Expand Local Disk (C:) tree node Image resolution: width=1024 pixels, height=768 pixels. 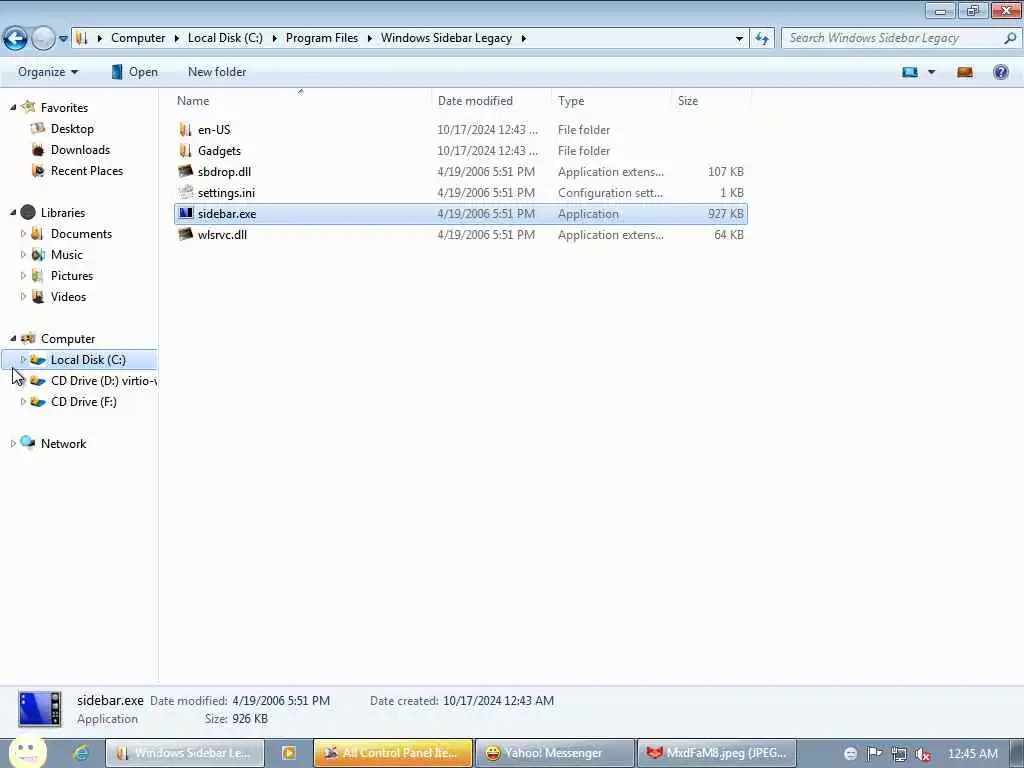24,359
